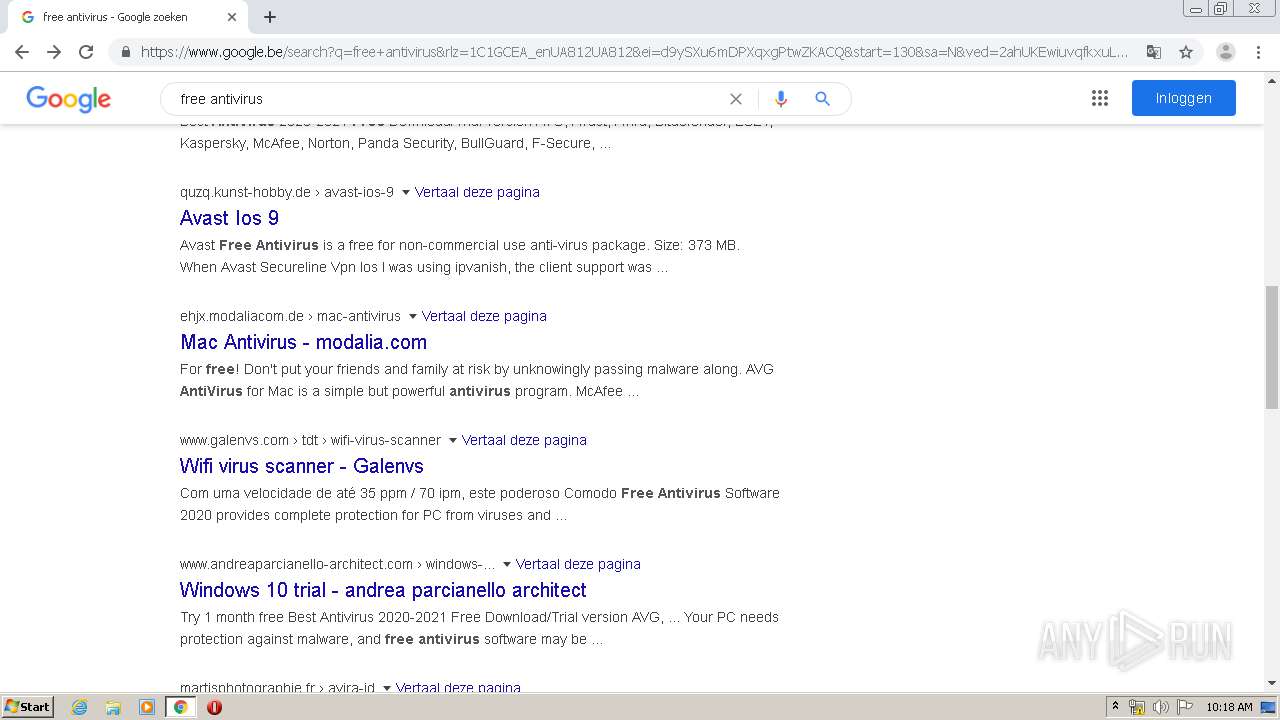This screenshot has height=720, width=1280.
Task: Go to the Google homepage logo
Action: click(x=68, y=99)
